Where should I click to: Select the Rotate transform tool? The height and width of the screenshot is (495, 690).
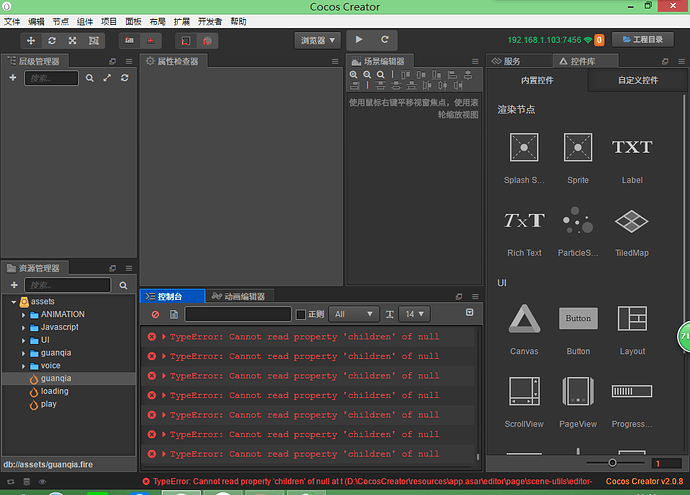click(52, 41)
